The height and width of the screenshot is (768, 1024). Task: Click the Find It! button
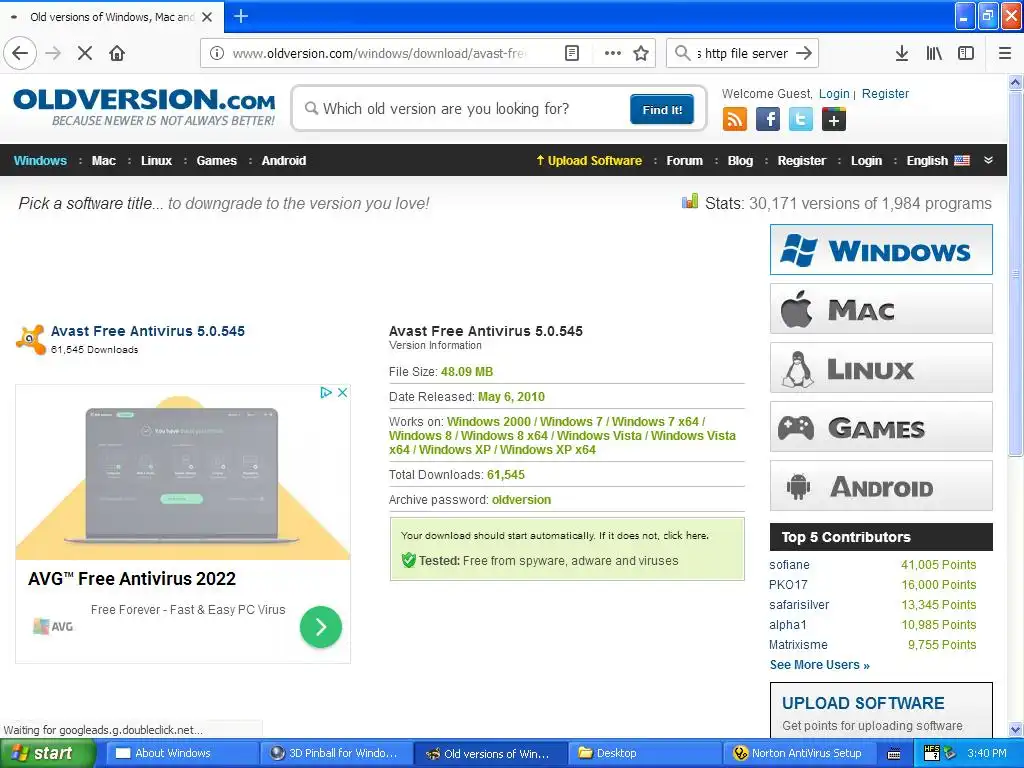pos(662,109)
